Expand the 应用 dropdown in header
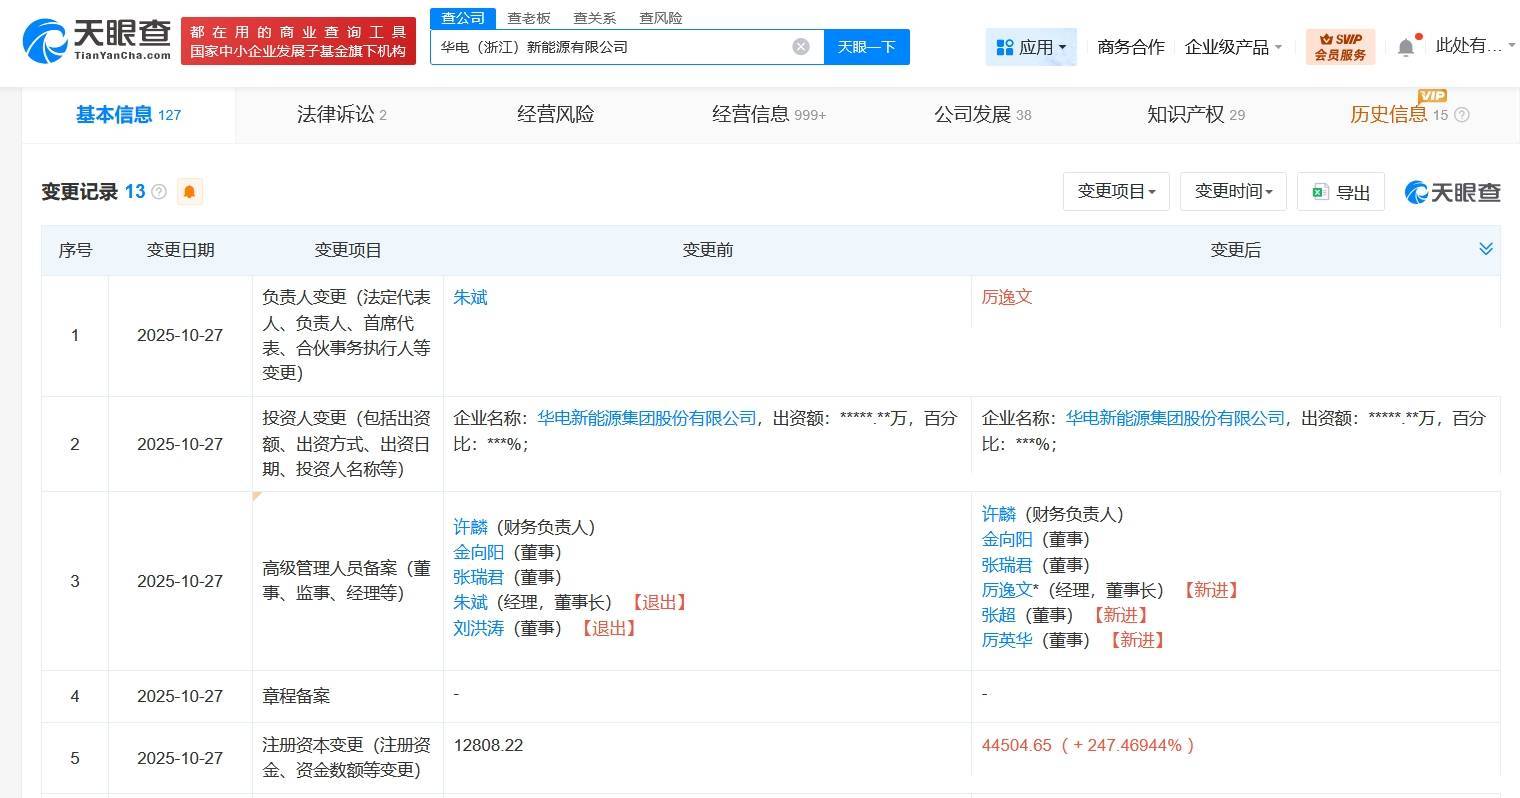This screenshot has height=798, width=1520. click(x=1031, y=46)
